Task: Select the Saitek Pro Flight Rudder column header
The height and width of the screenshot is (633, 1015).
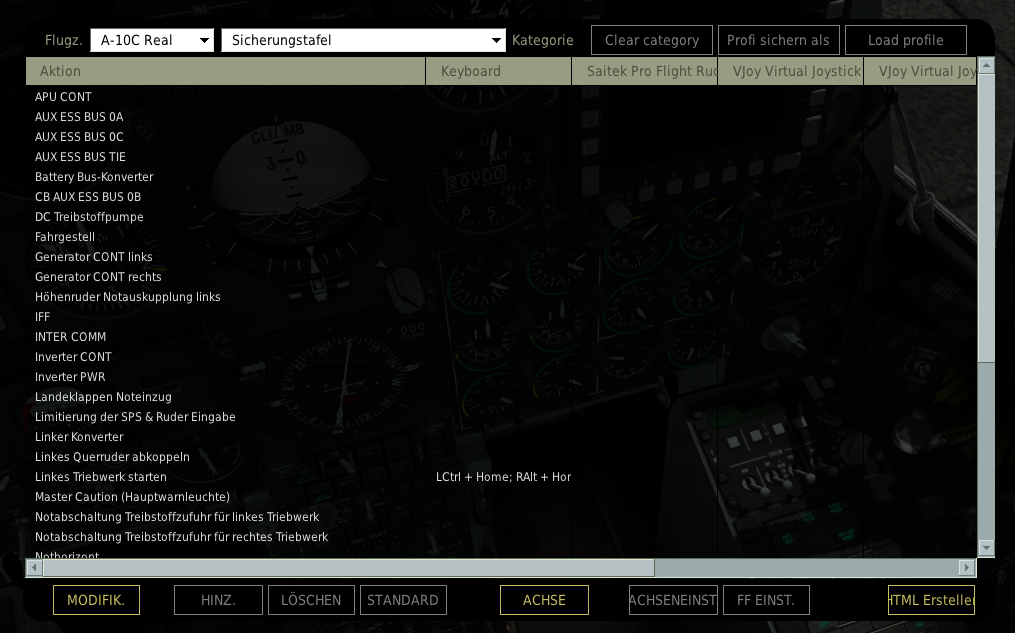Action: 645,71
